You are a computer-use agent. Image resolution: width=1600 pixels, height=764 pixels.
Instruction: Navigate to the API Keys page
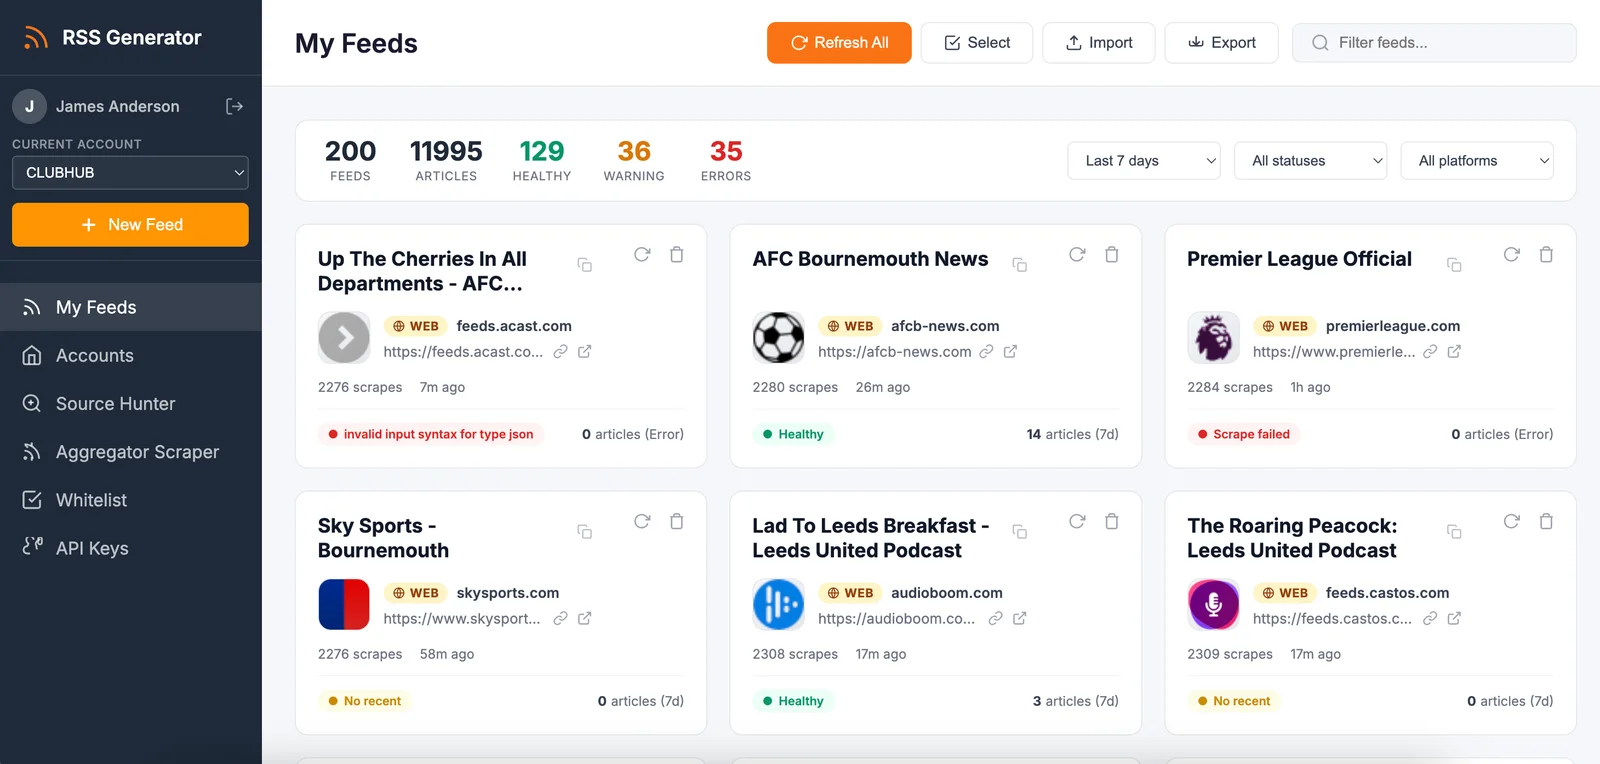[92, 548]
